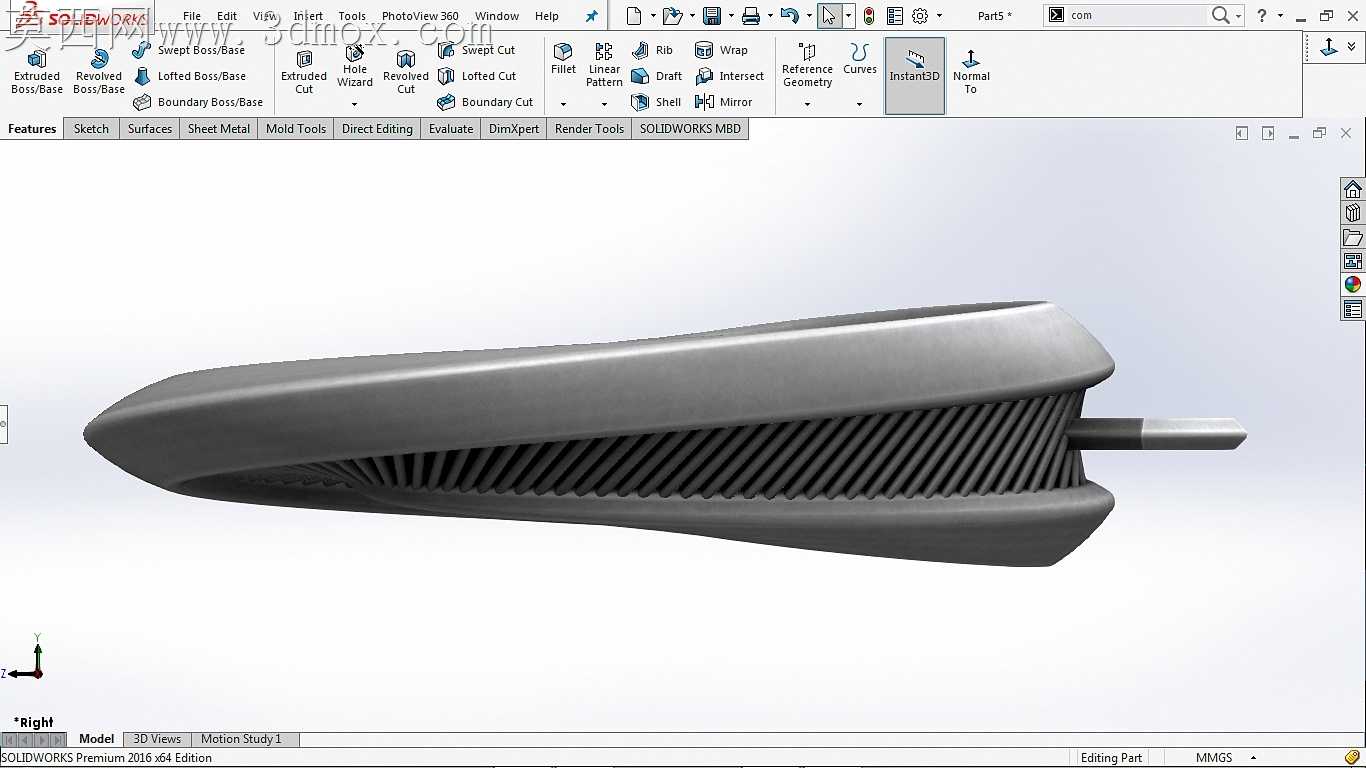Apply the Fillet tool
Viewport: 1366px width, 768px height.
pyautogui.click(x=564, y=60)
